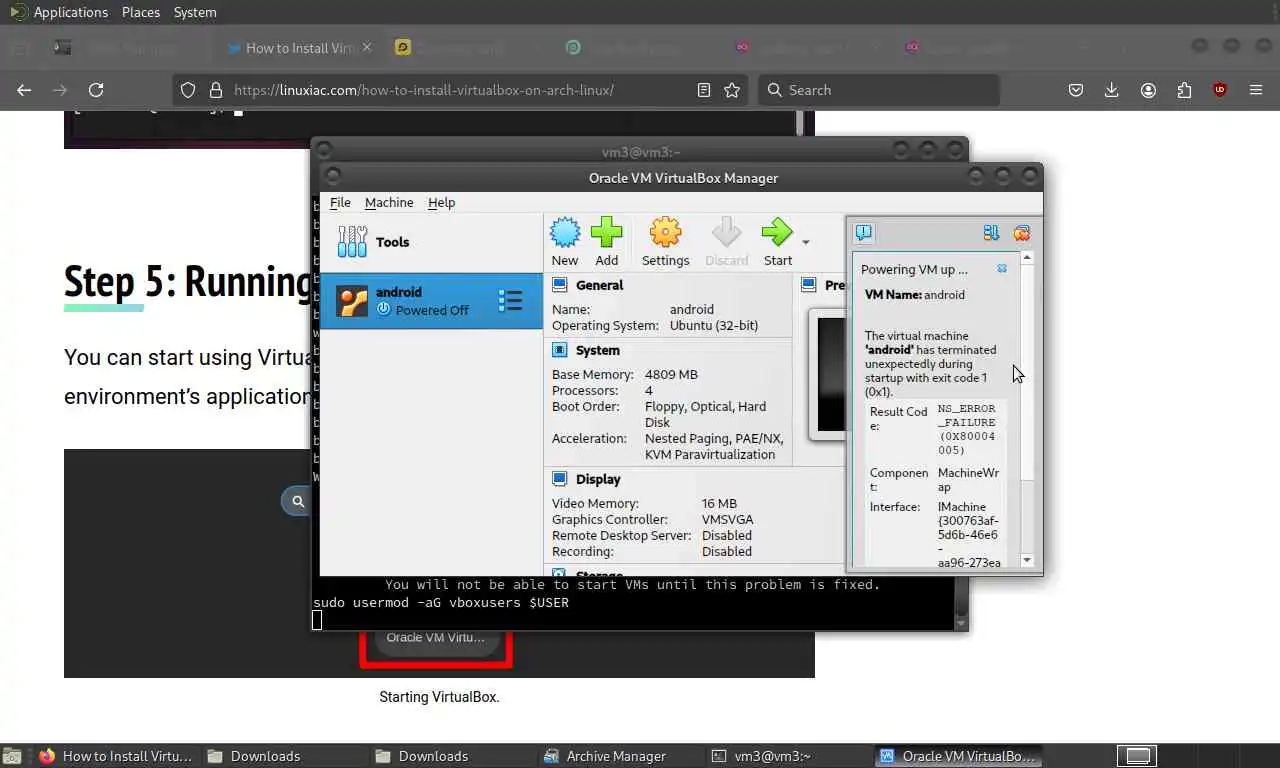Open VM Settings gear icon
Viewport: 1280px width, 768px height.
point(665,233)
